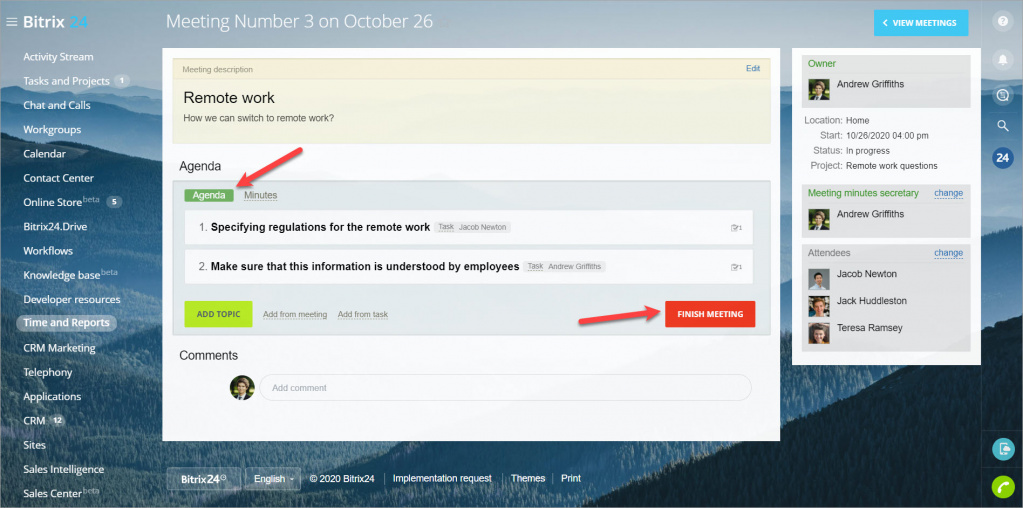
Task: Click task icon on Specifying regulations topic row
Action: [x=737, y=228]
